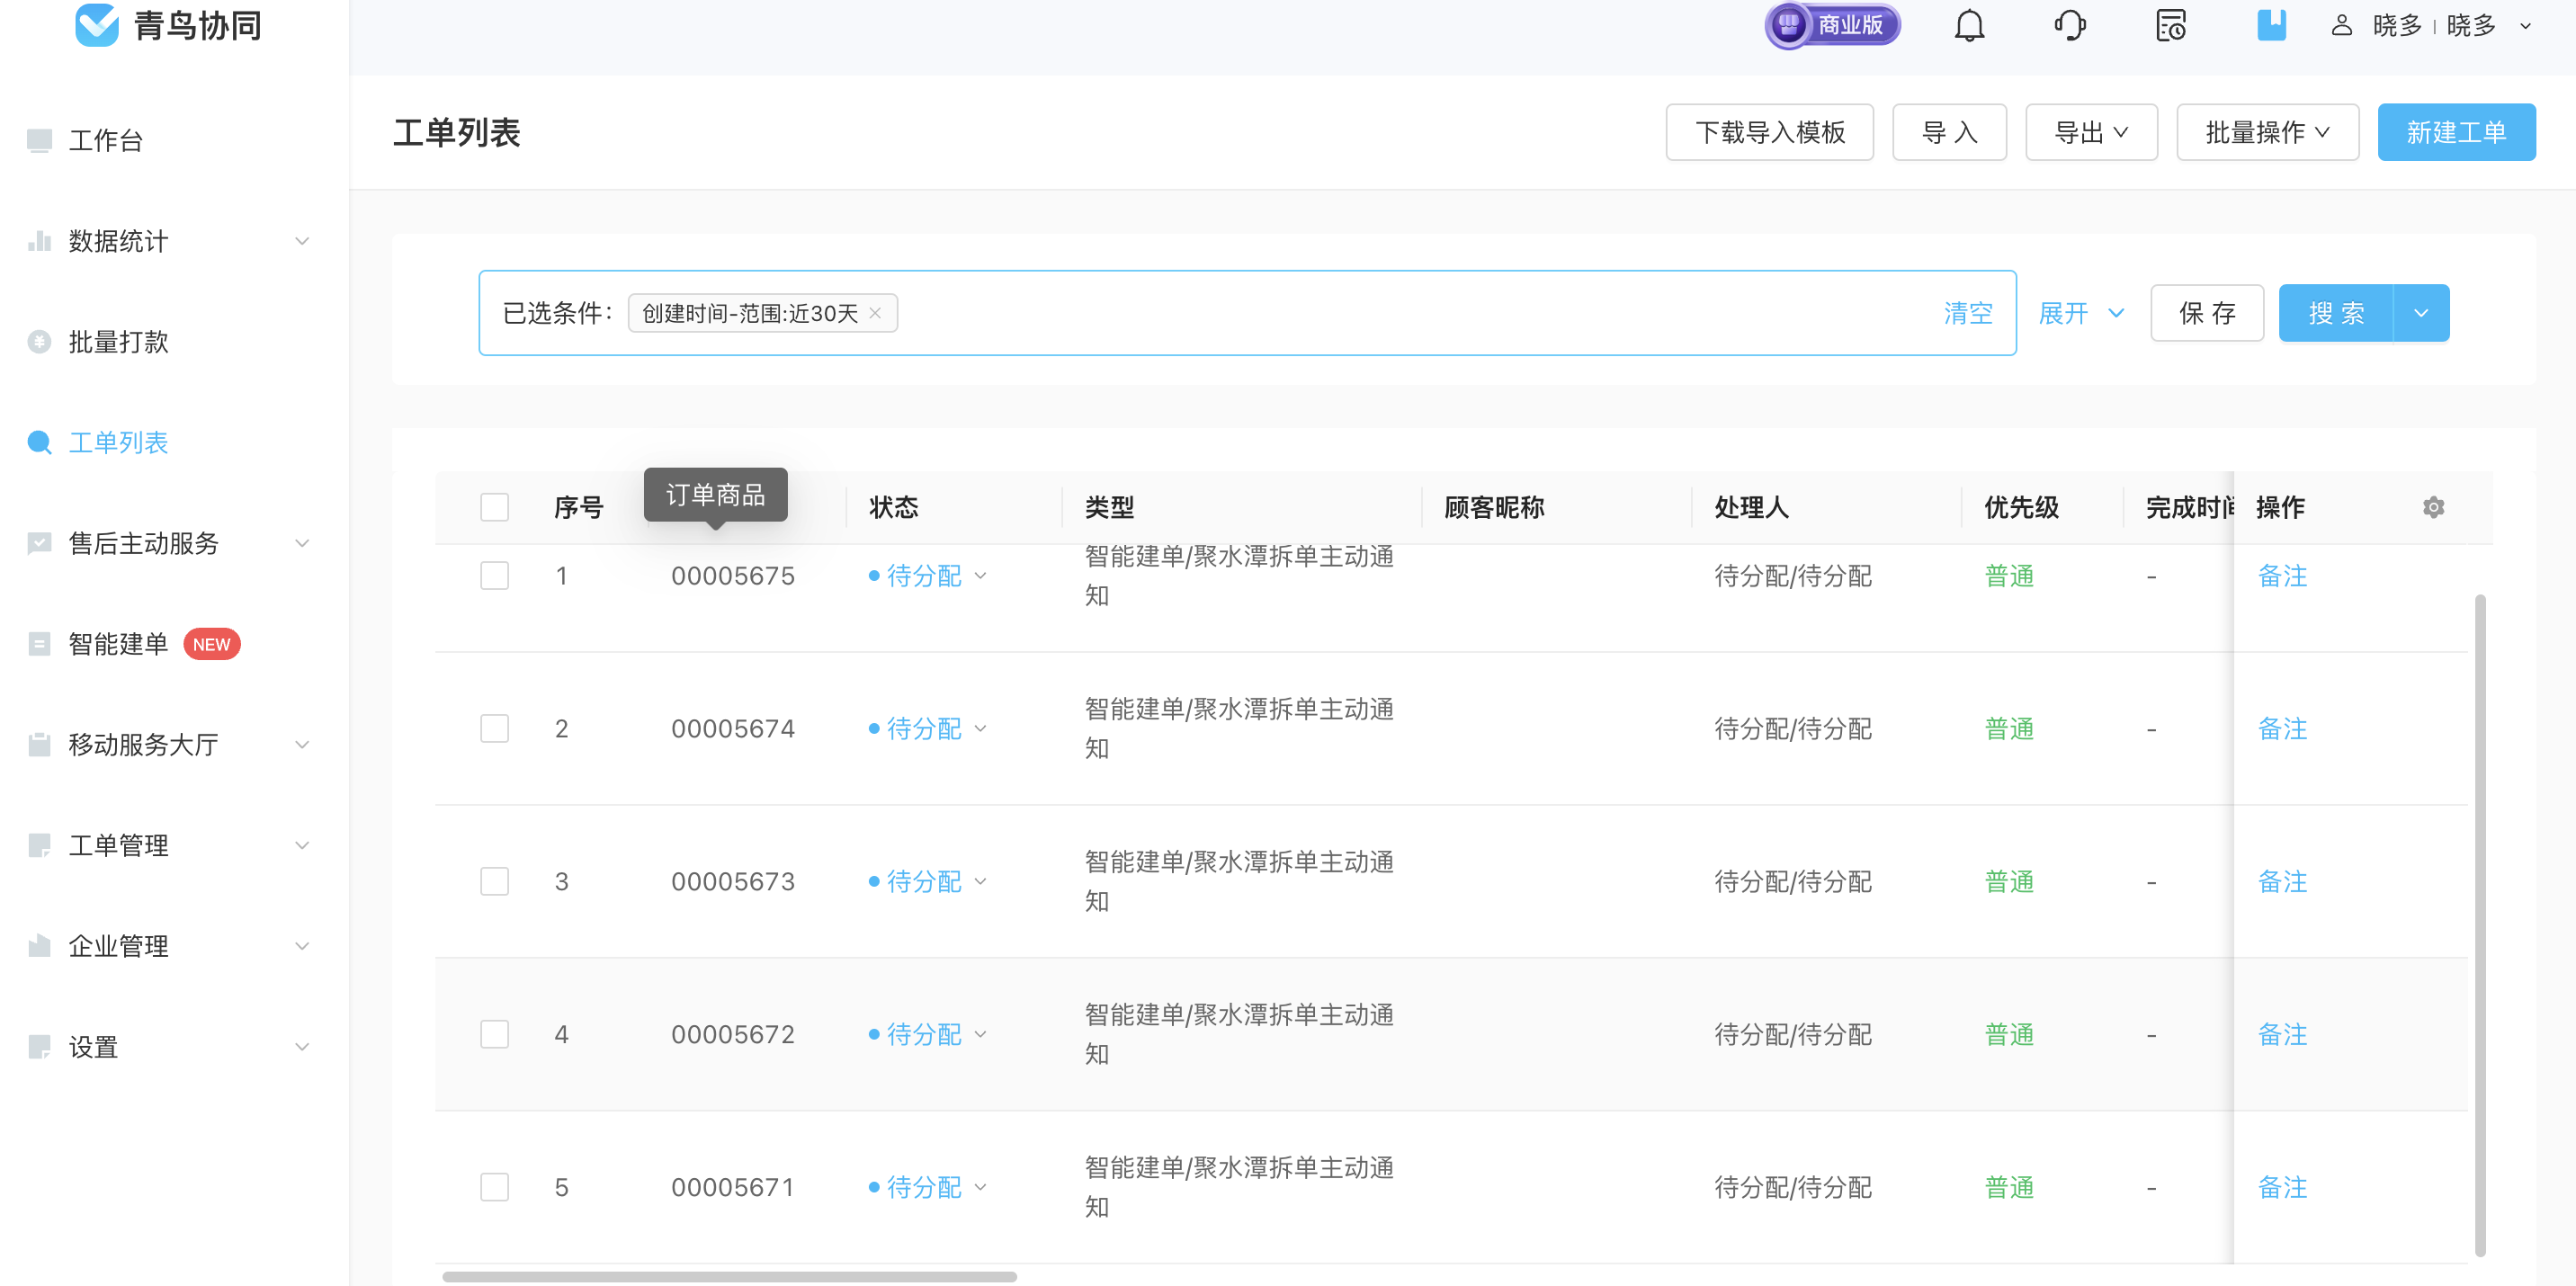Click the vertical table scrollbar

click(2480, 925)
